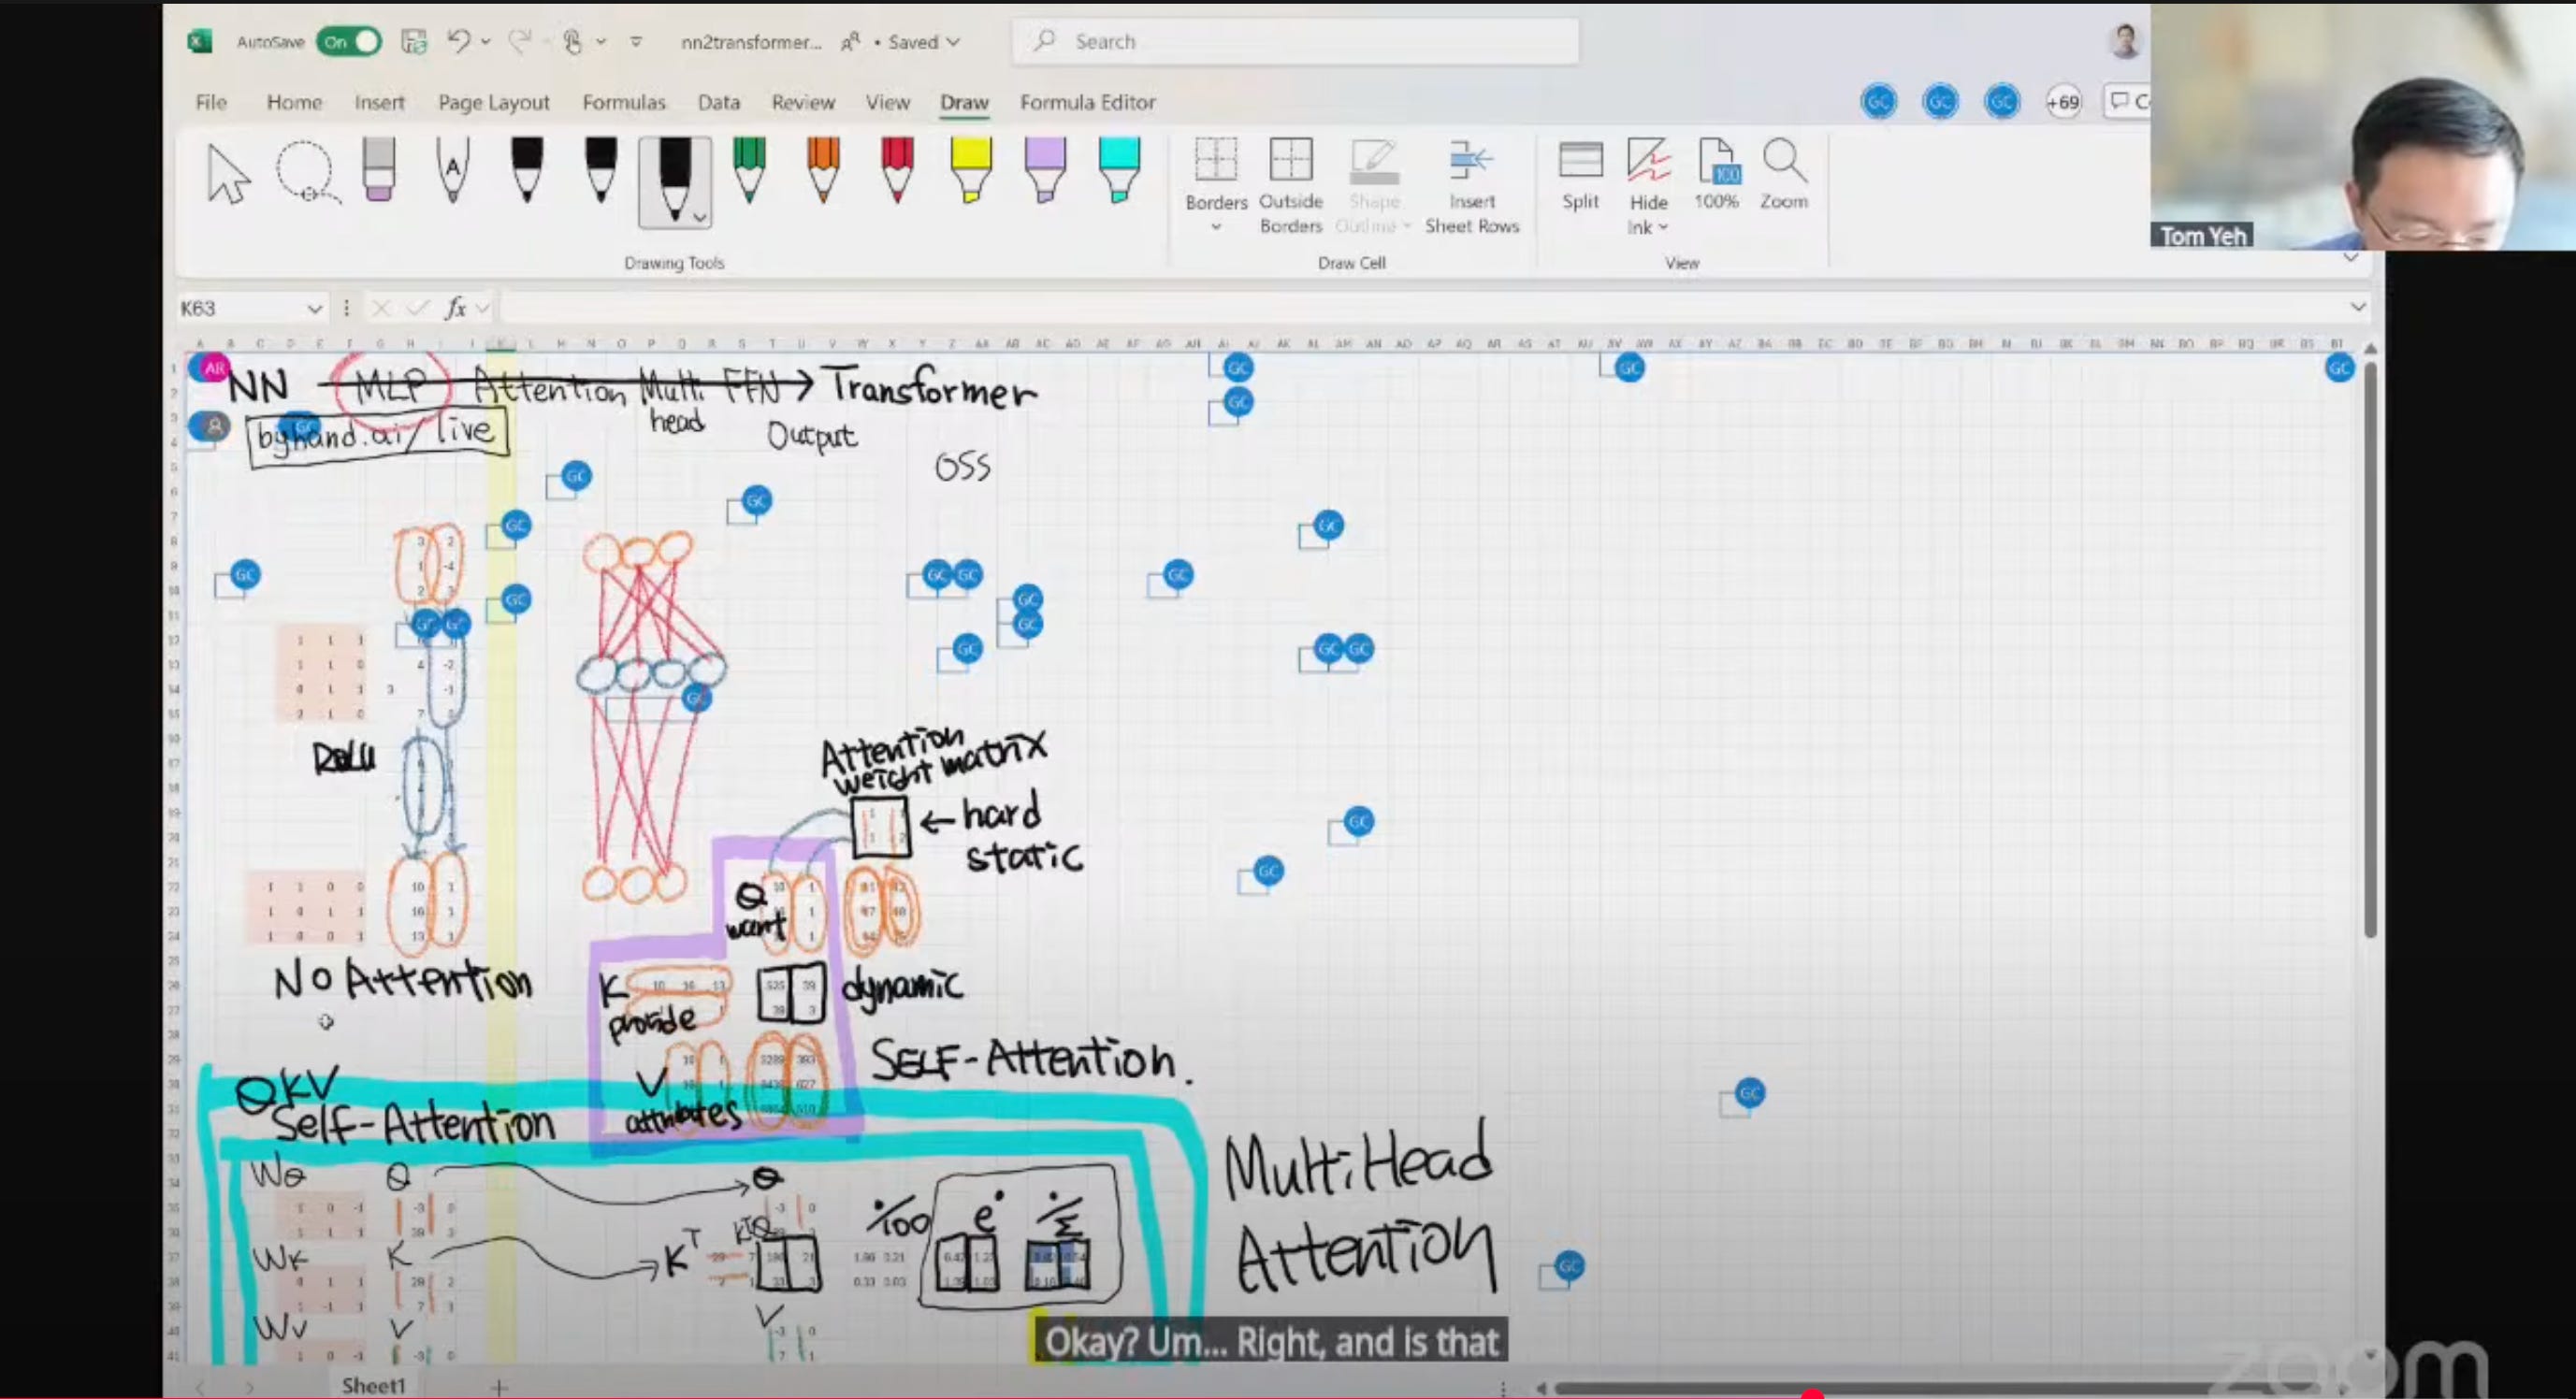2576x1399 pixels.
Task: Click the +69 collaborators button
Action: click(x=2063, y=102)
